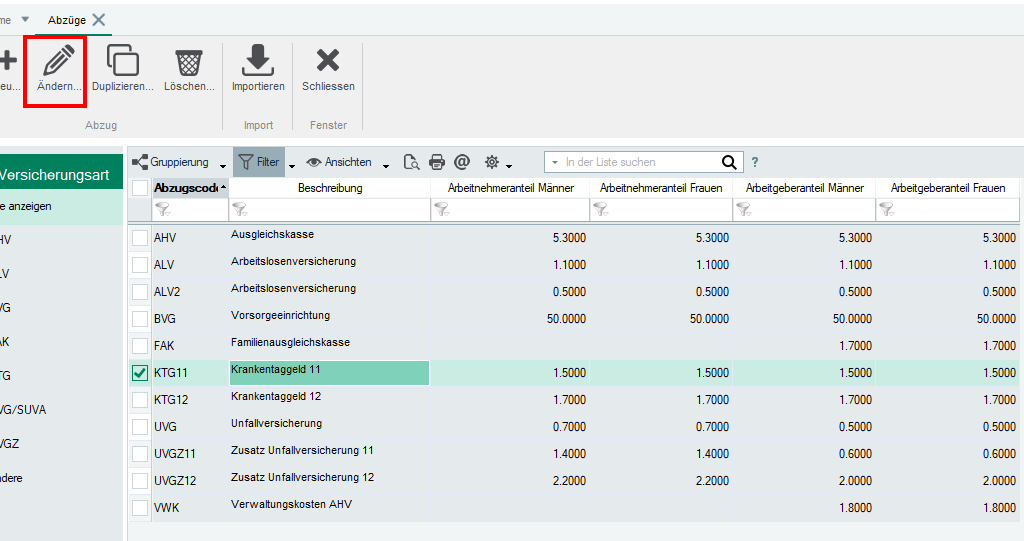Check the UVGZ11 row checkbox

[x=140, y=453]
